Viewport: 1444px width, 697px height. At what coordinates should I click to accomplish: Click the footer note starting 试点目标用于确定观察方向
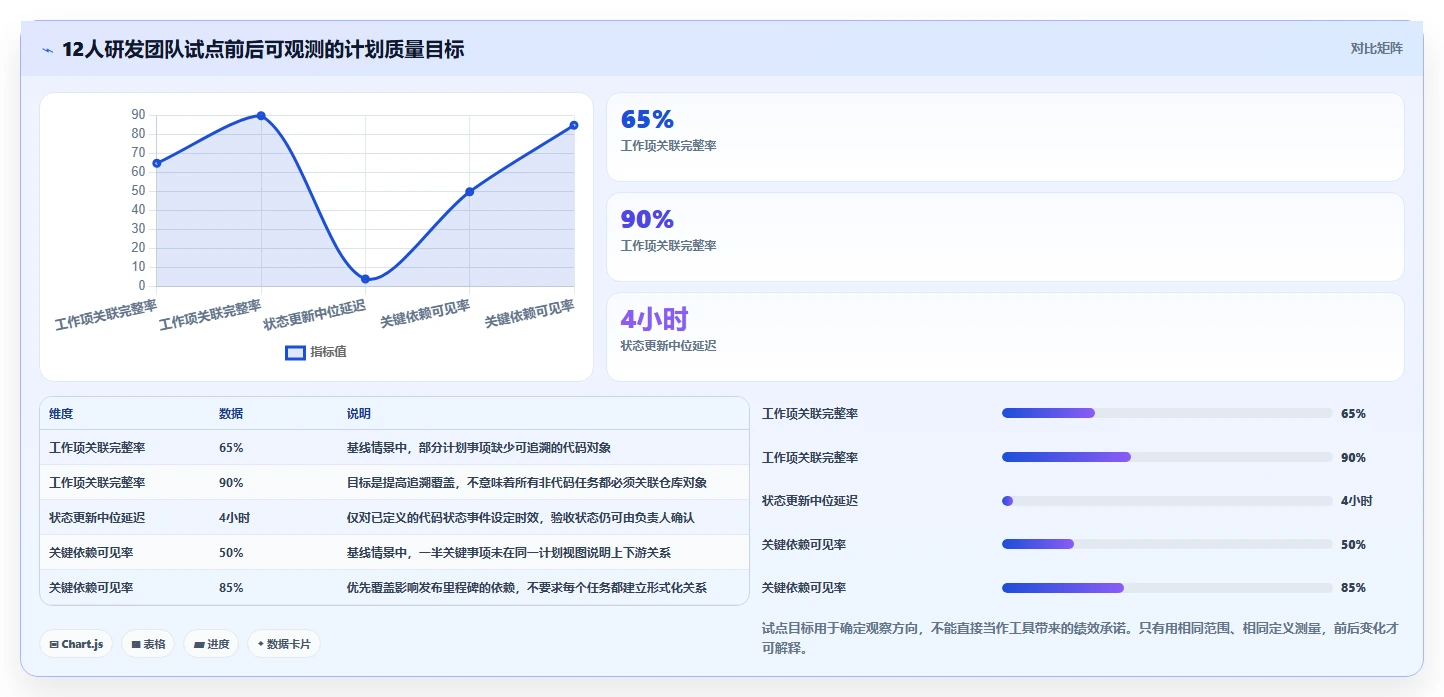[1080, 638]
